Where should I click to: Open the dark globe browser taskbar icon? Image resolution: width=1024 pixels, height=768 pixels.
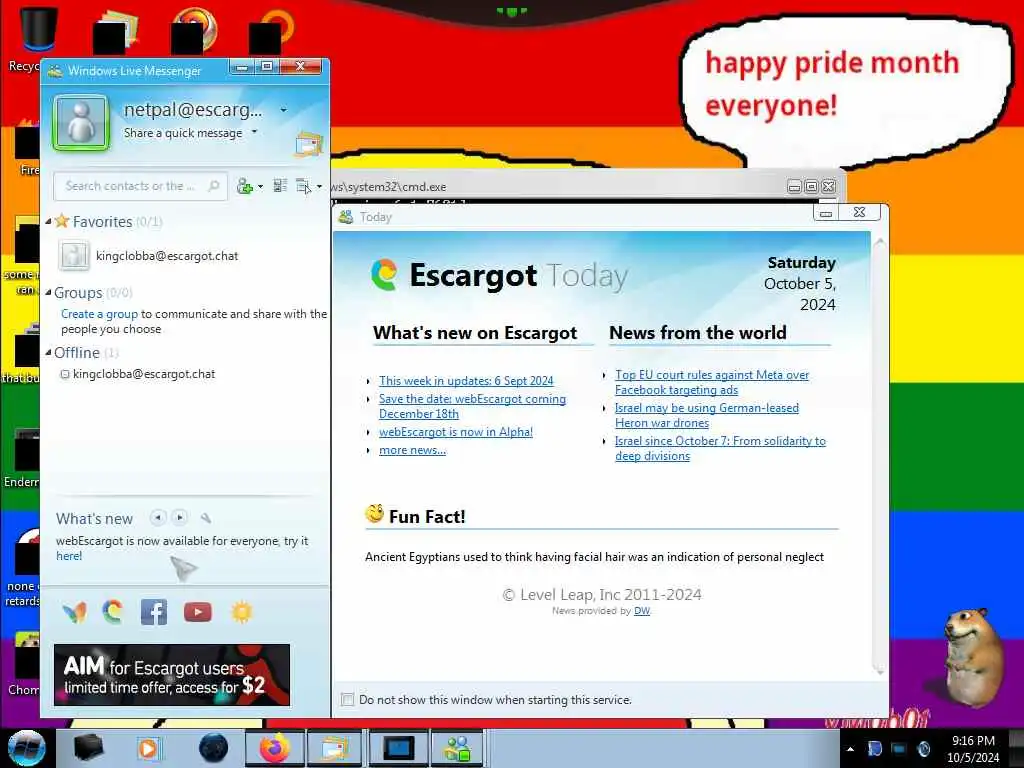(x=214, y=748)
